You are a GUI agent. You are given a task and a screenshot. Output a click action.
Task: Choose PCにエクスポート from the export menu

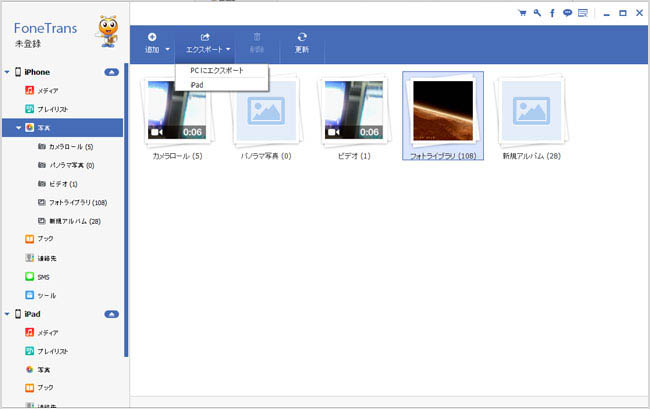(216, 70)
